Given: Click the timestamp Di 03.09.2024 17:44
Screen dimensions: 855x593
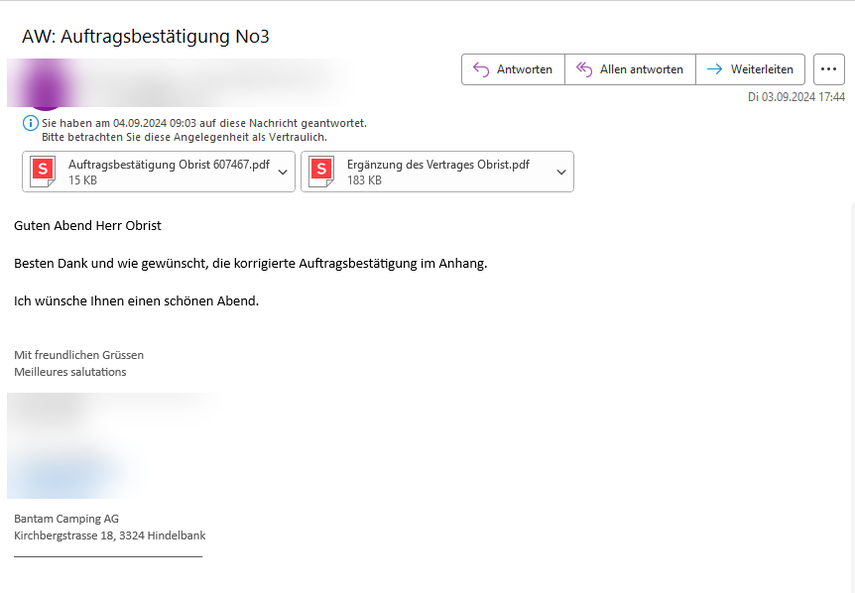Looking at the screenshot, I should [x=796, y=97].
